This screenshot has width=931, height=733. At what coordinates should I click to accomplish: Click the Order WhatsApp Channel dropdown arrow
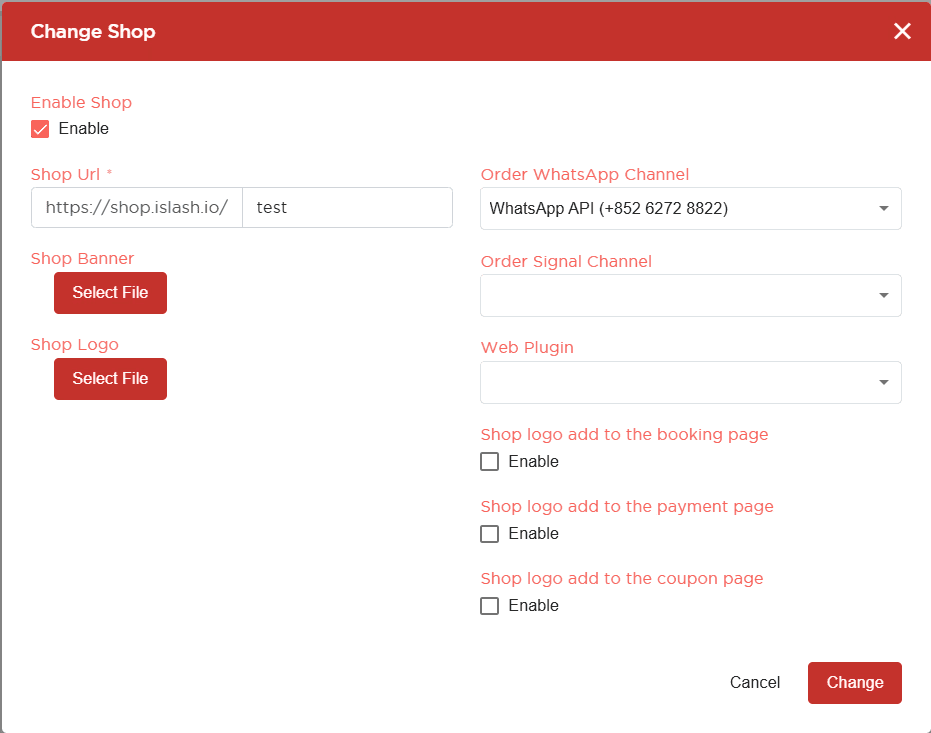[884, 208]
